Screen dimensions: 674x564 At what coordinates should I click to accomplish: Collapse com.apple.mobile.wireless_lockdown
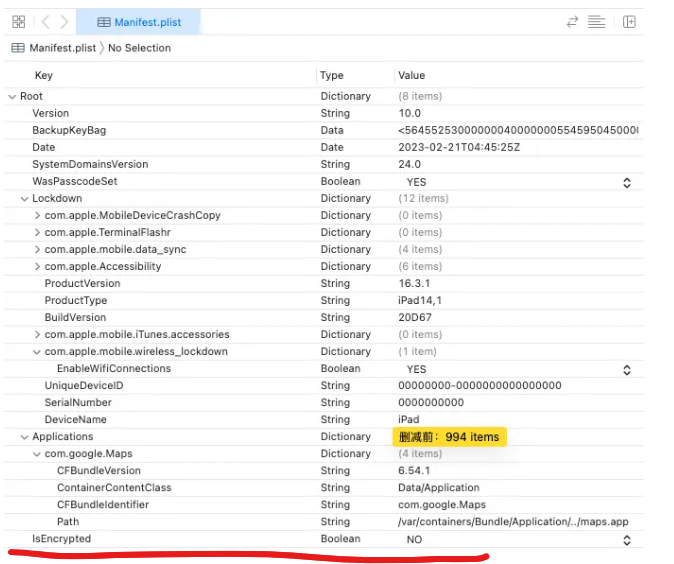pyautogui.click(x=37, y=352)
